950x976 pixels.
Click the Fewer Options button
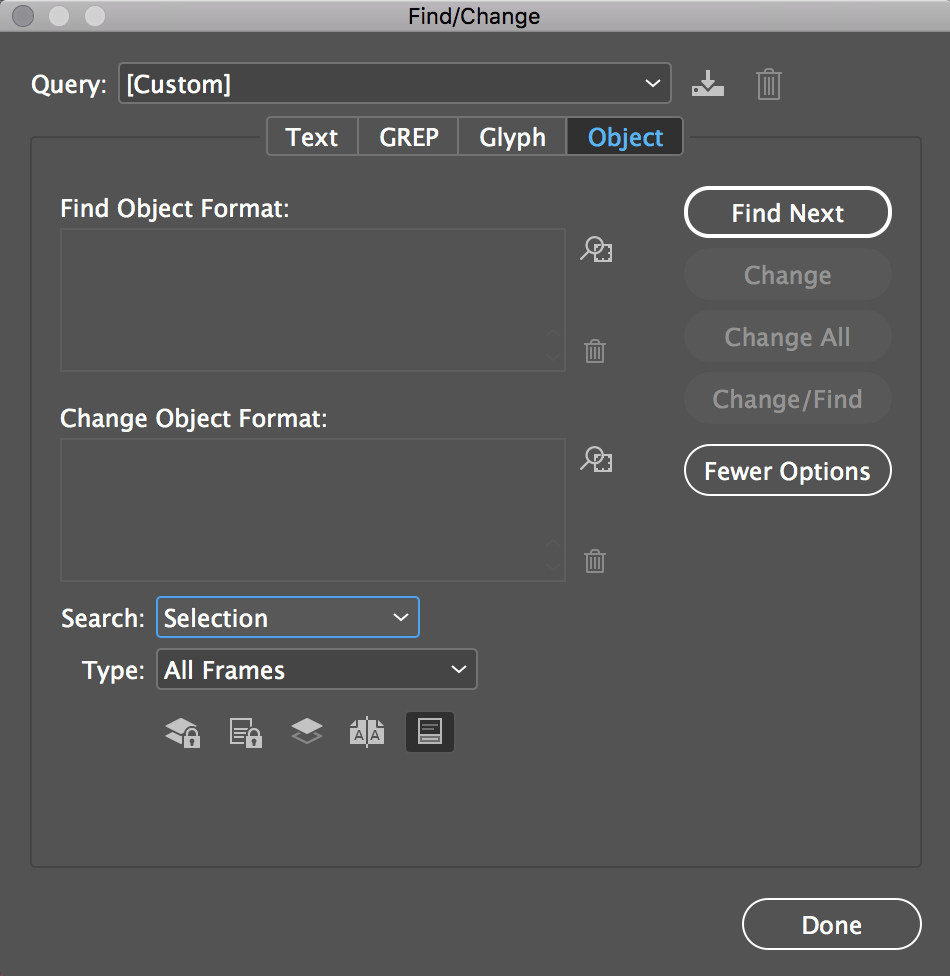pyautogui.click(x=788, y=471)
